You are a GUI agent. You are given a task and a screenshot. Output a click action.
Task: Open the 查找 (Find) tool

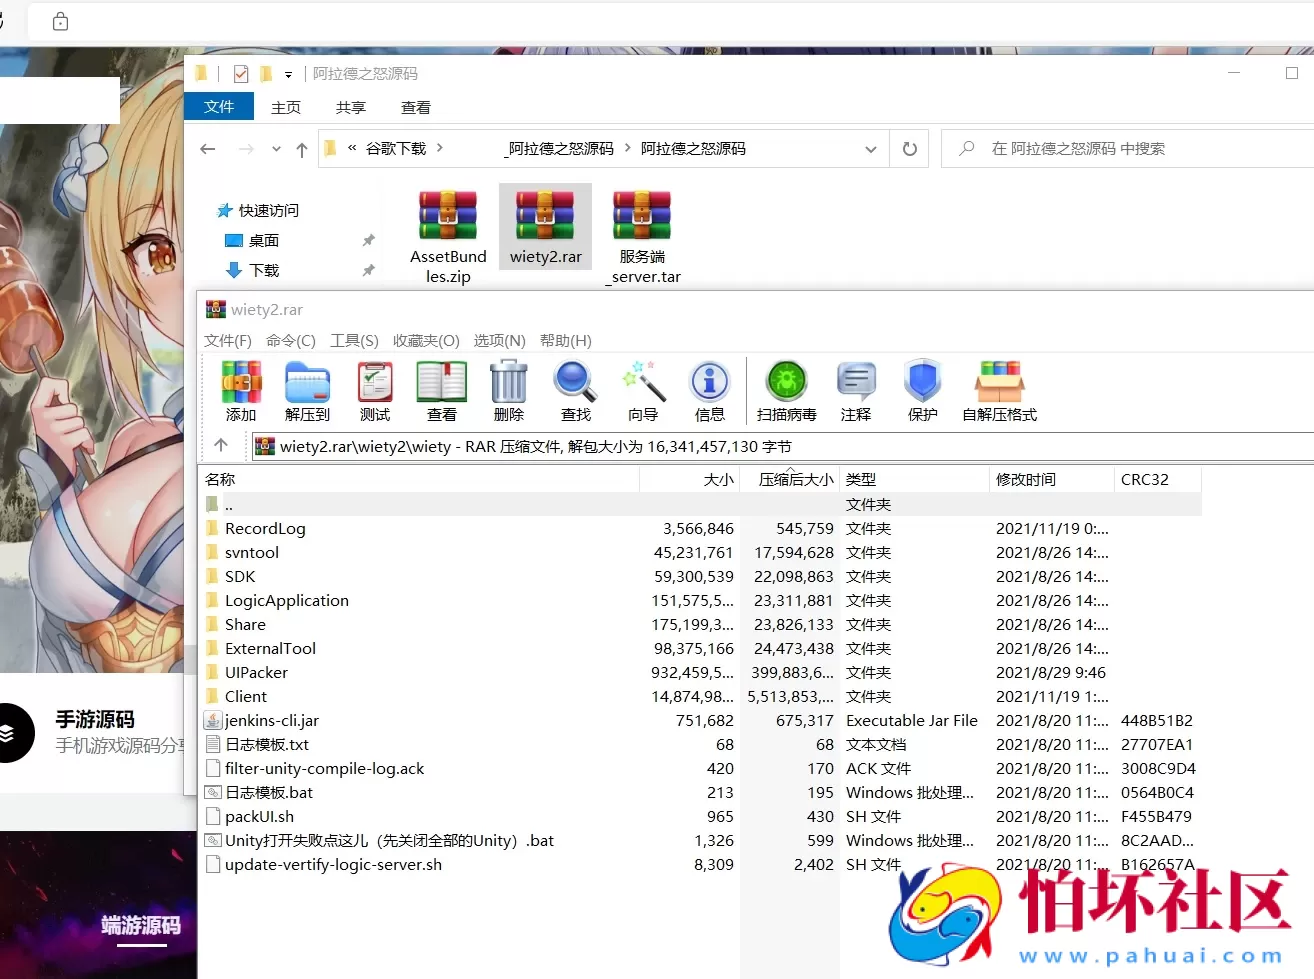(x=575, y=390)
